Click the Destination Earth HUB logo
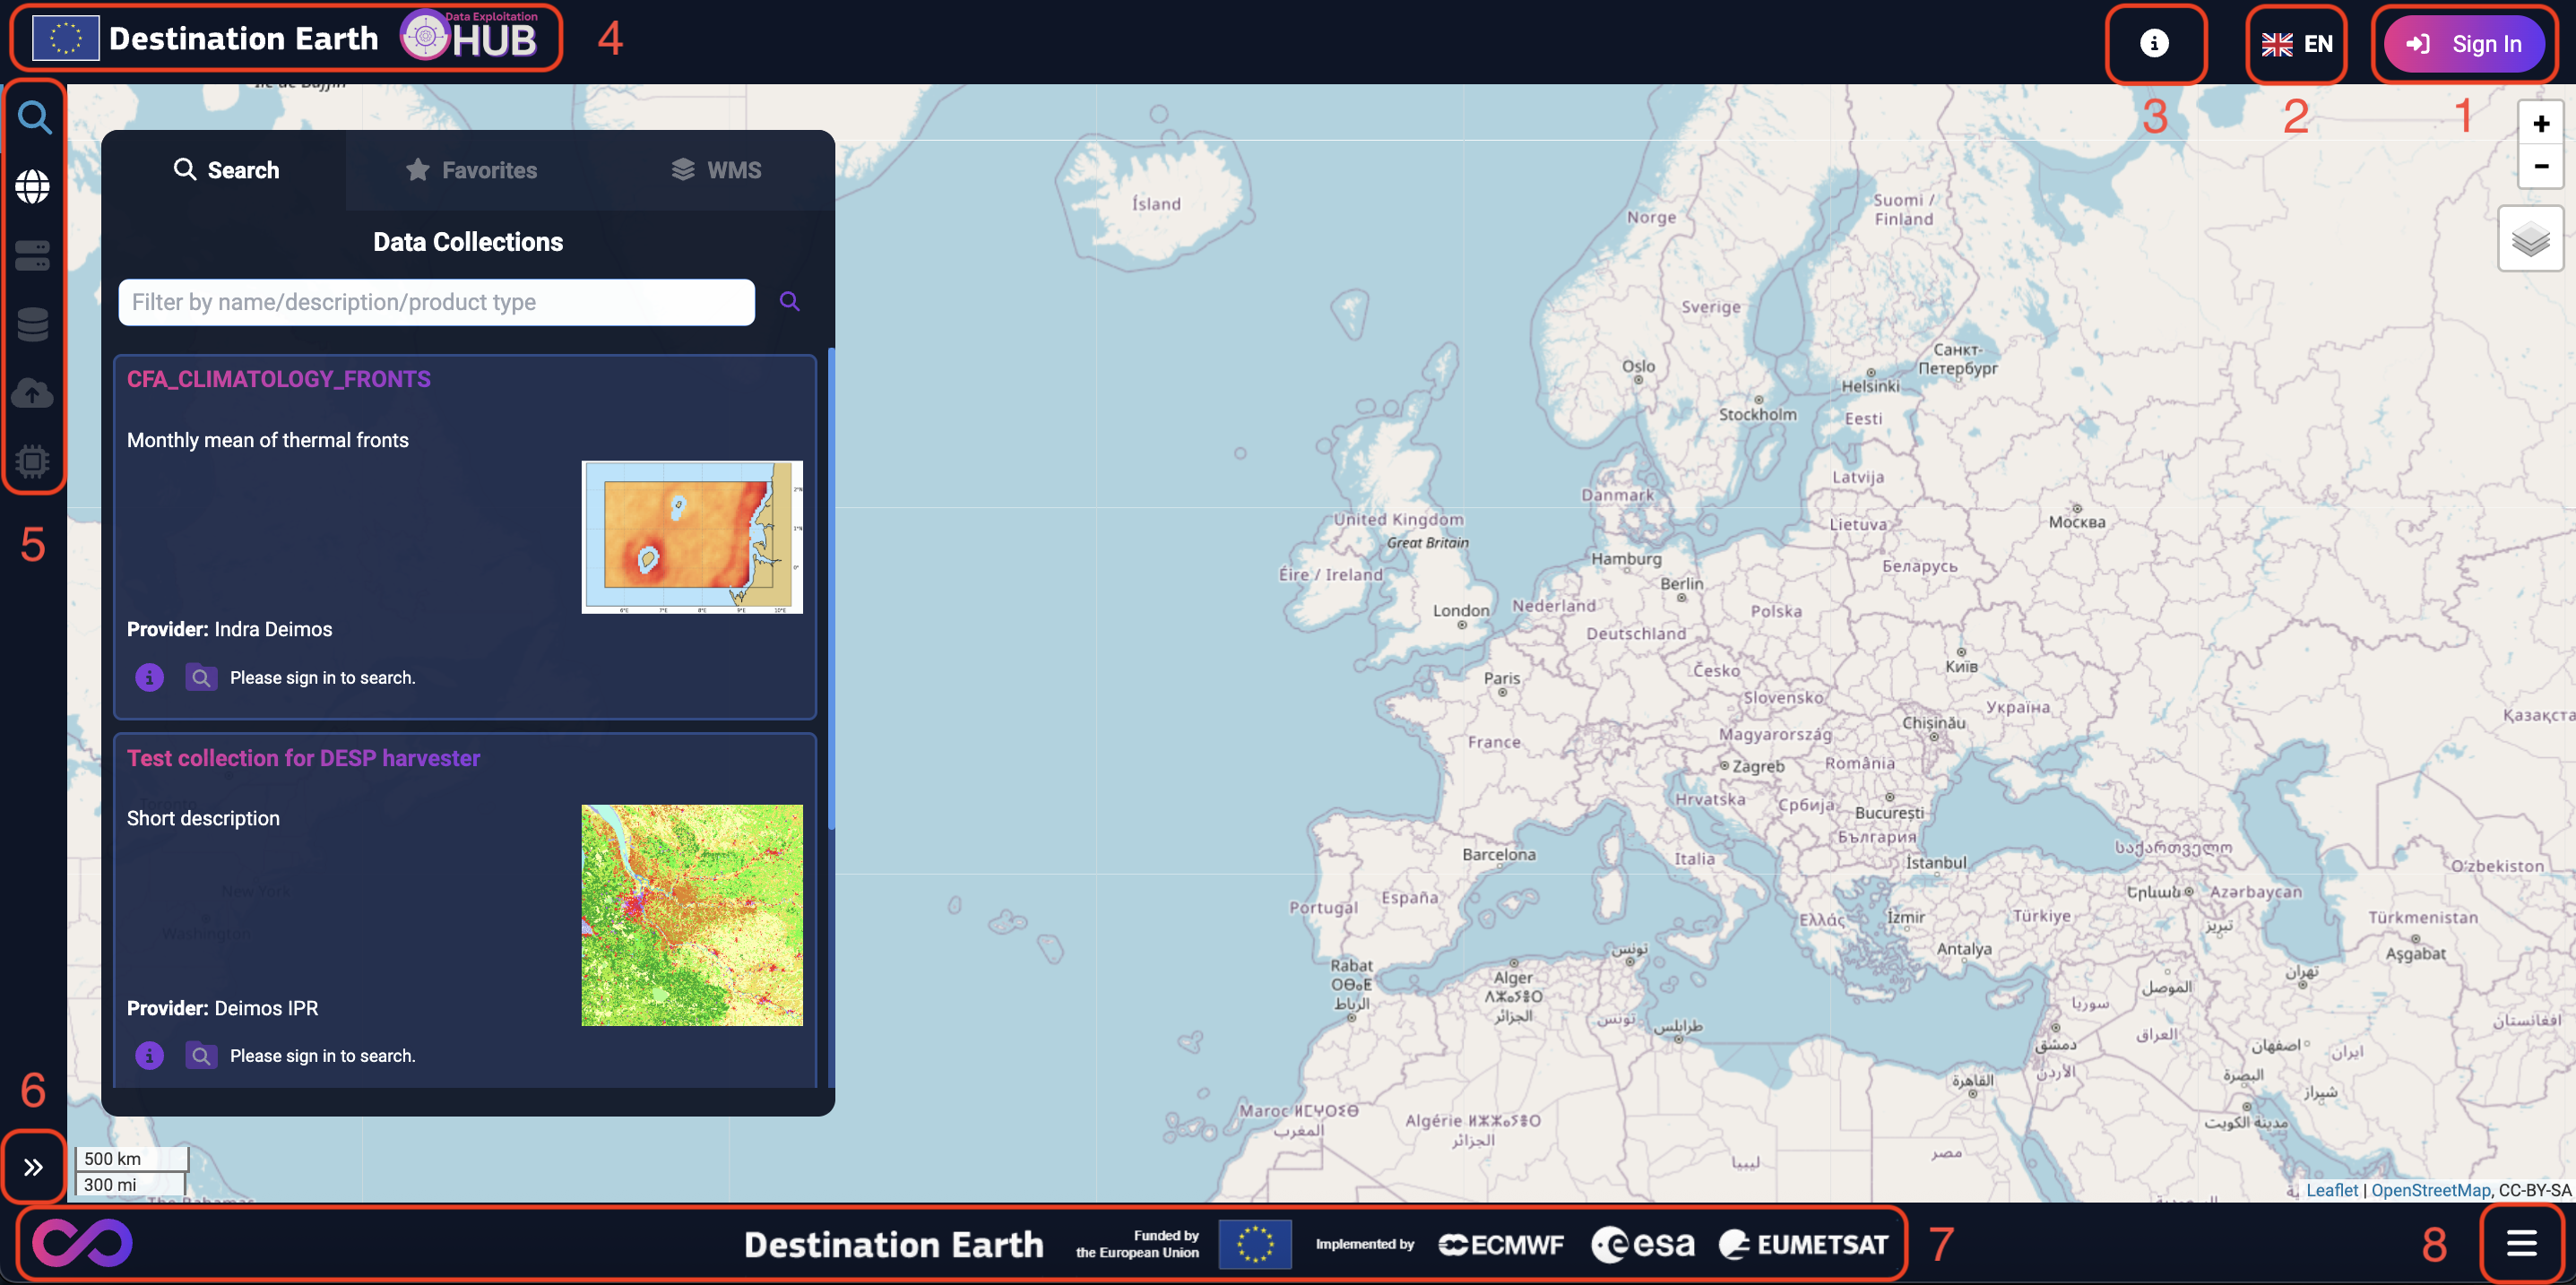This screenshot has height=1285, width=2576. (286, 38)
